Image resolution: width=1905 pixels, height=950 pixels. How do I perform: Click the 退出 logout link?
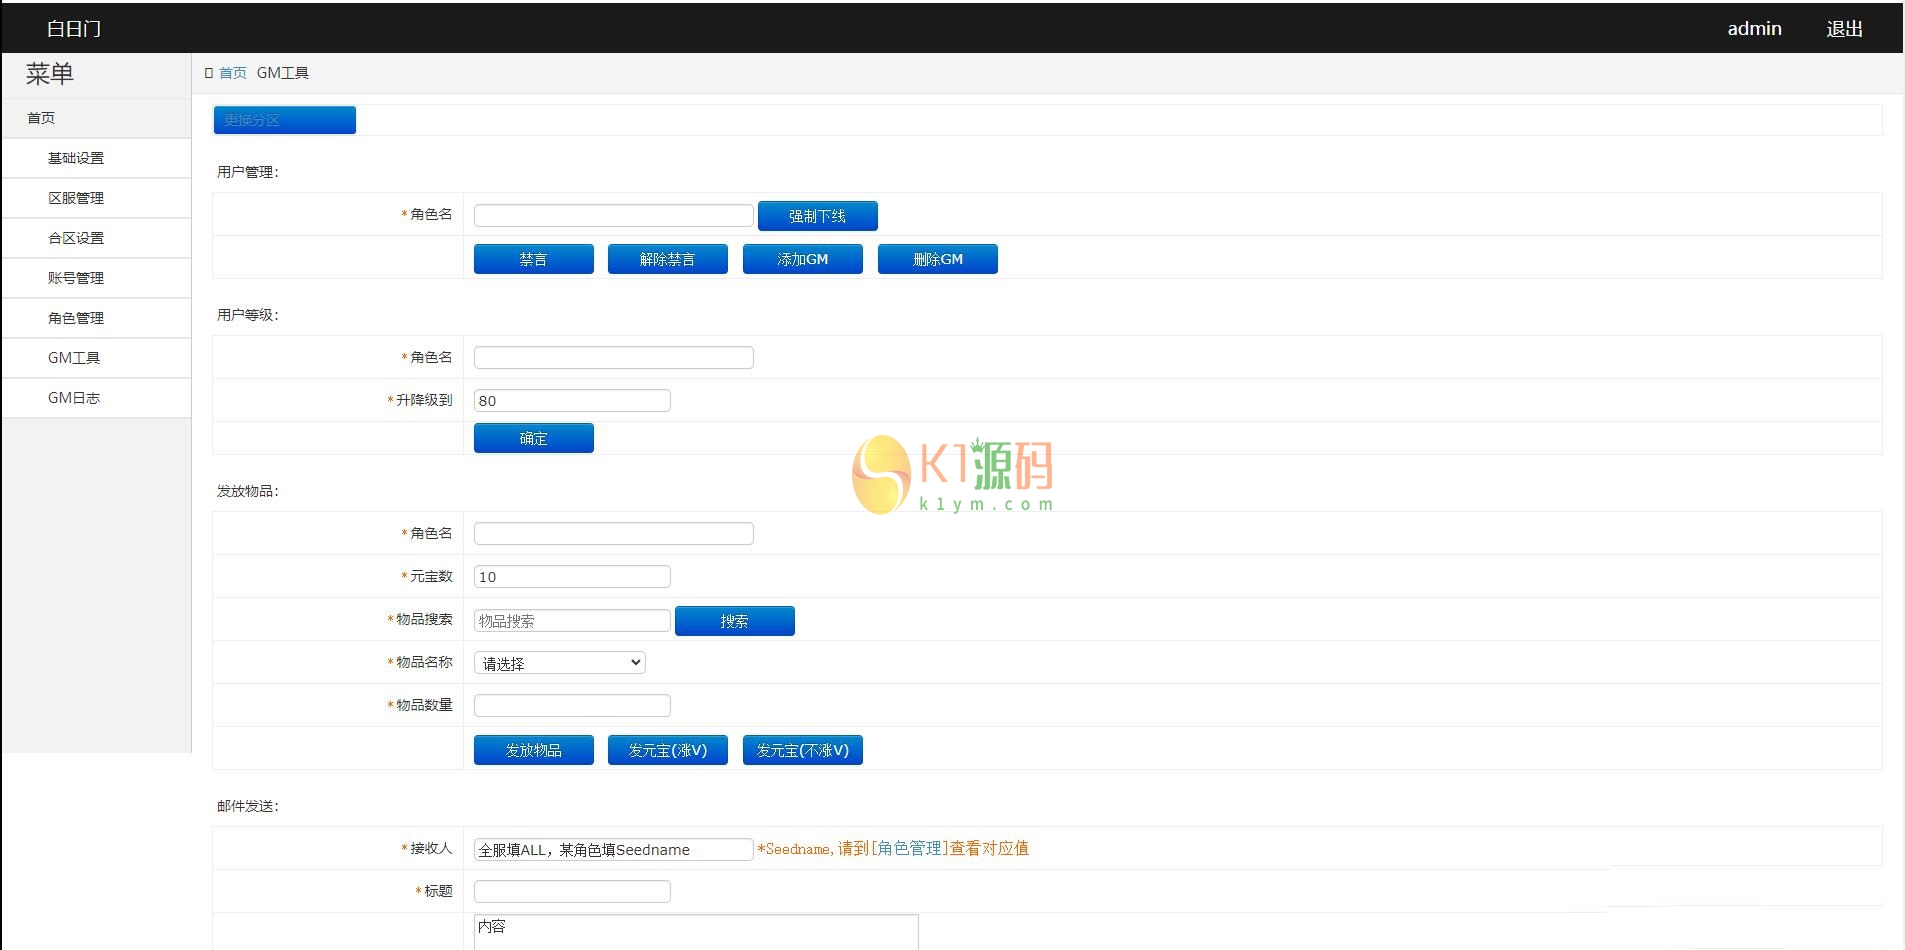click(1844, 29)
